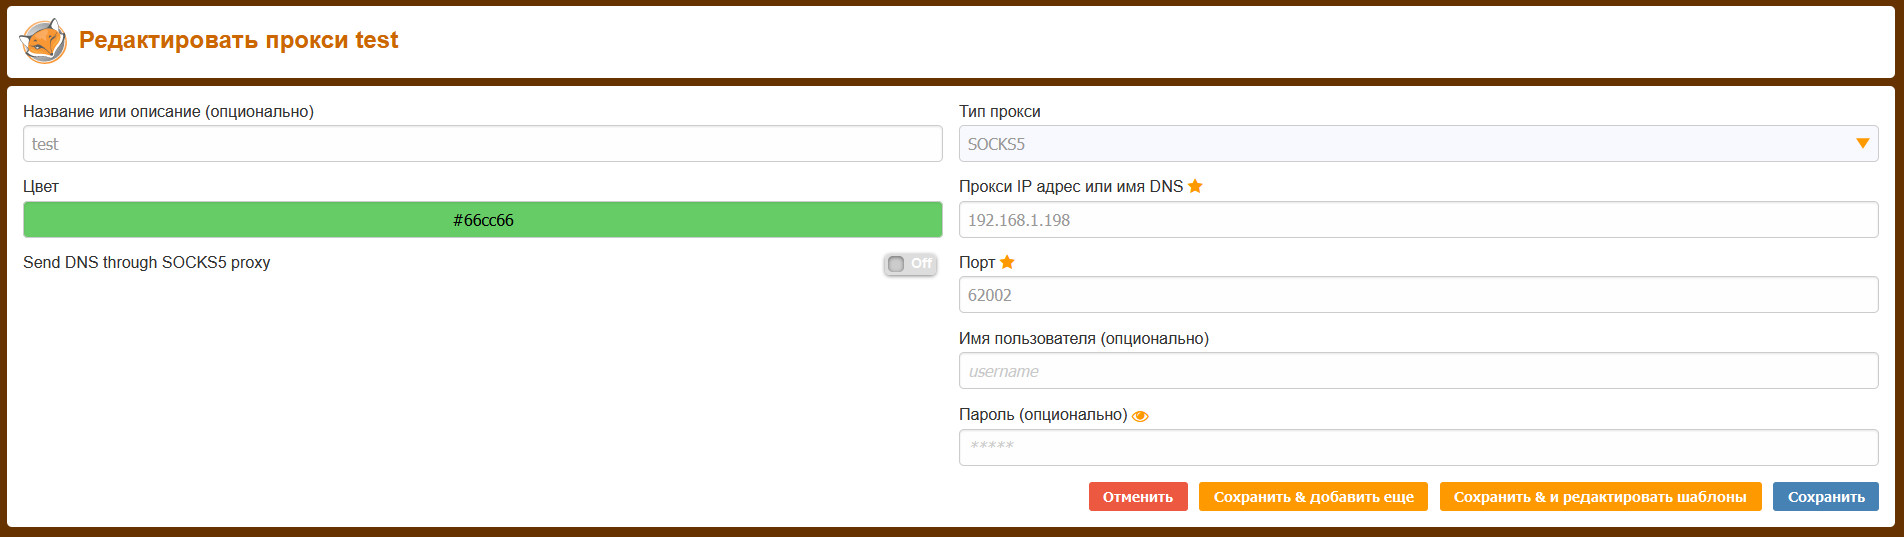The width and height of the screenshot is (1904, 537).
Task: Click the Цвет label
Action: (x=41, y=186)
